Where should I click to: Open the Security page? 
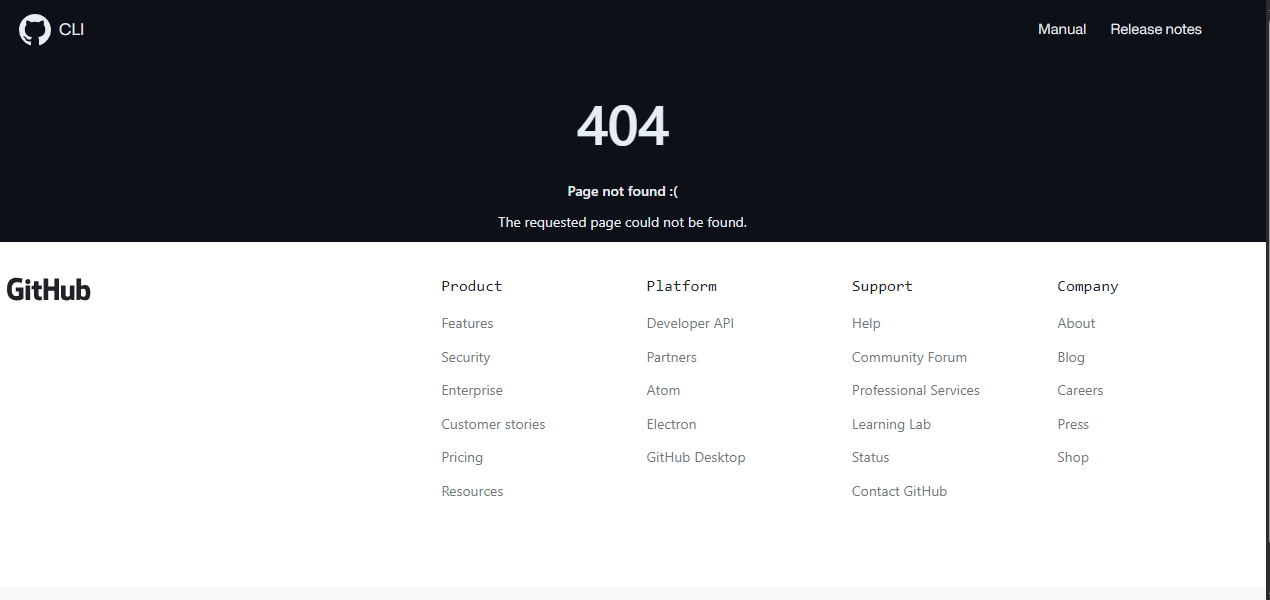pyautogui.click(x=465, y=357)
